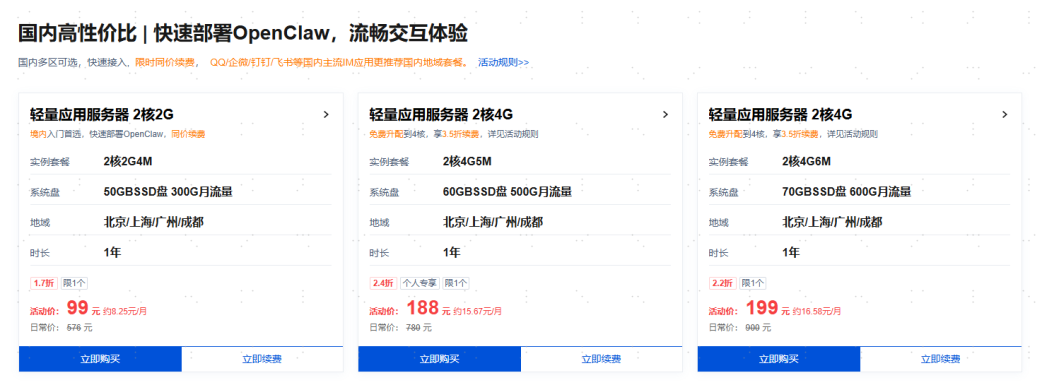The image size is (1042, 385).
Task: Select the 2核2G4M instance package text
Action: 128,162
